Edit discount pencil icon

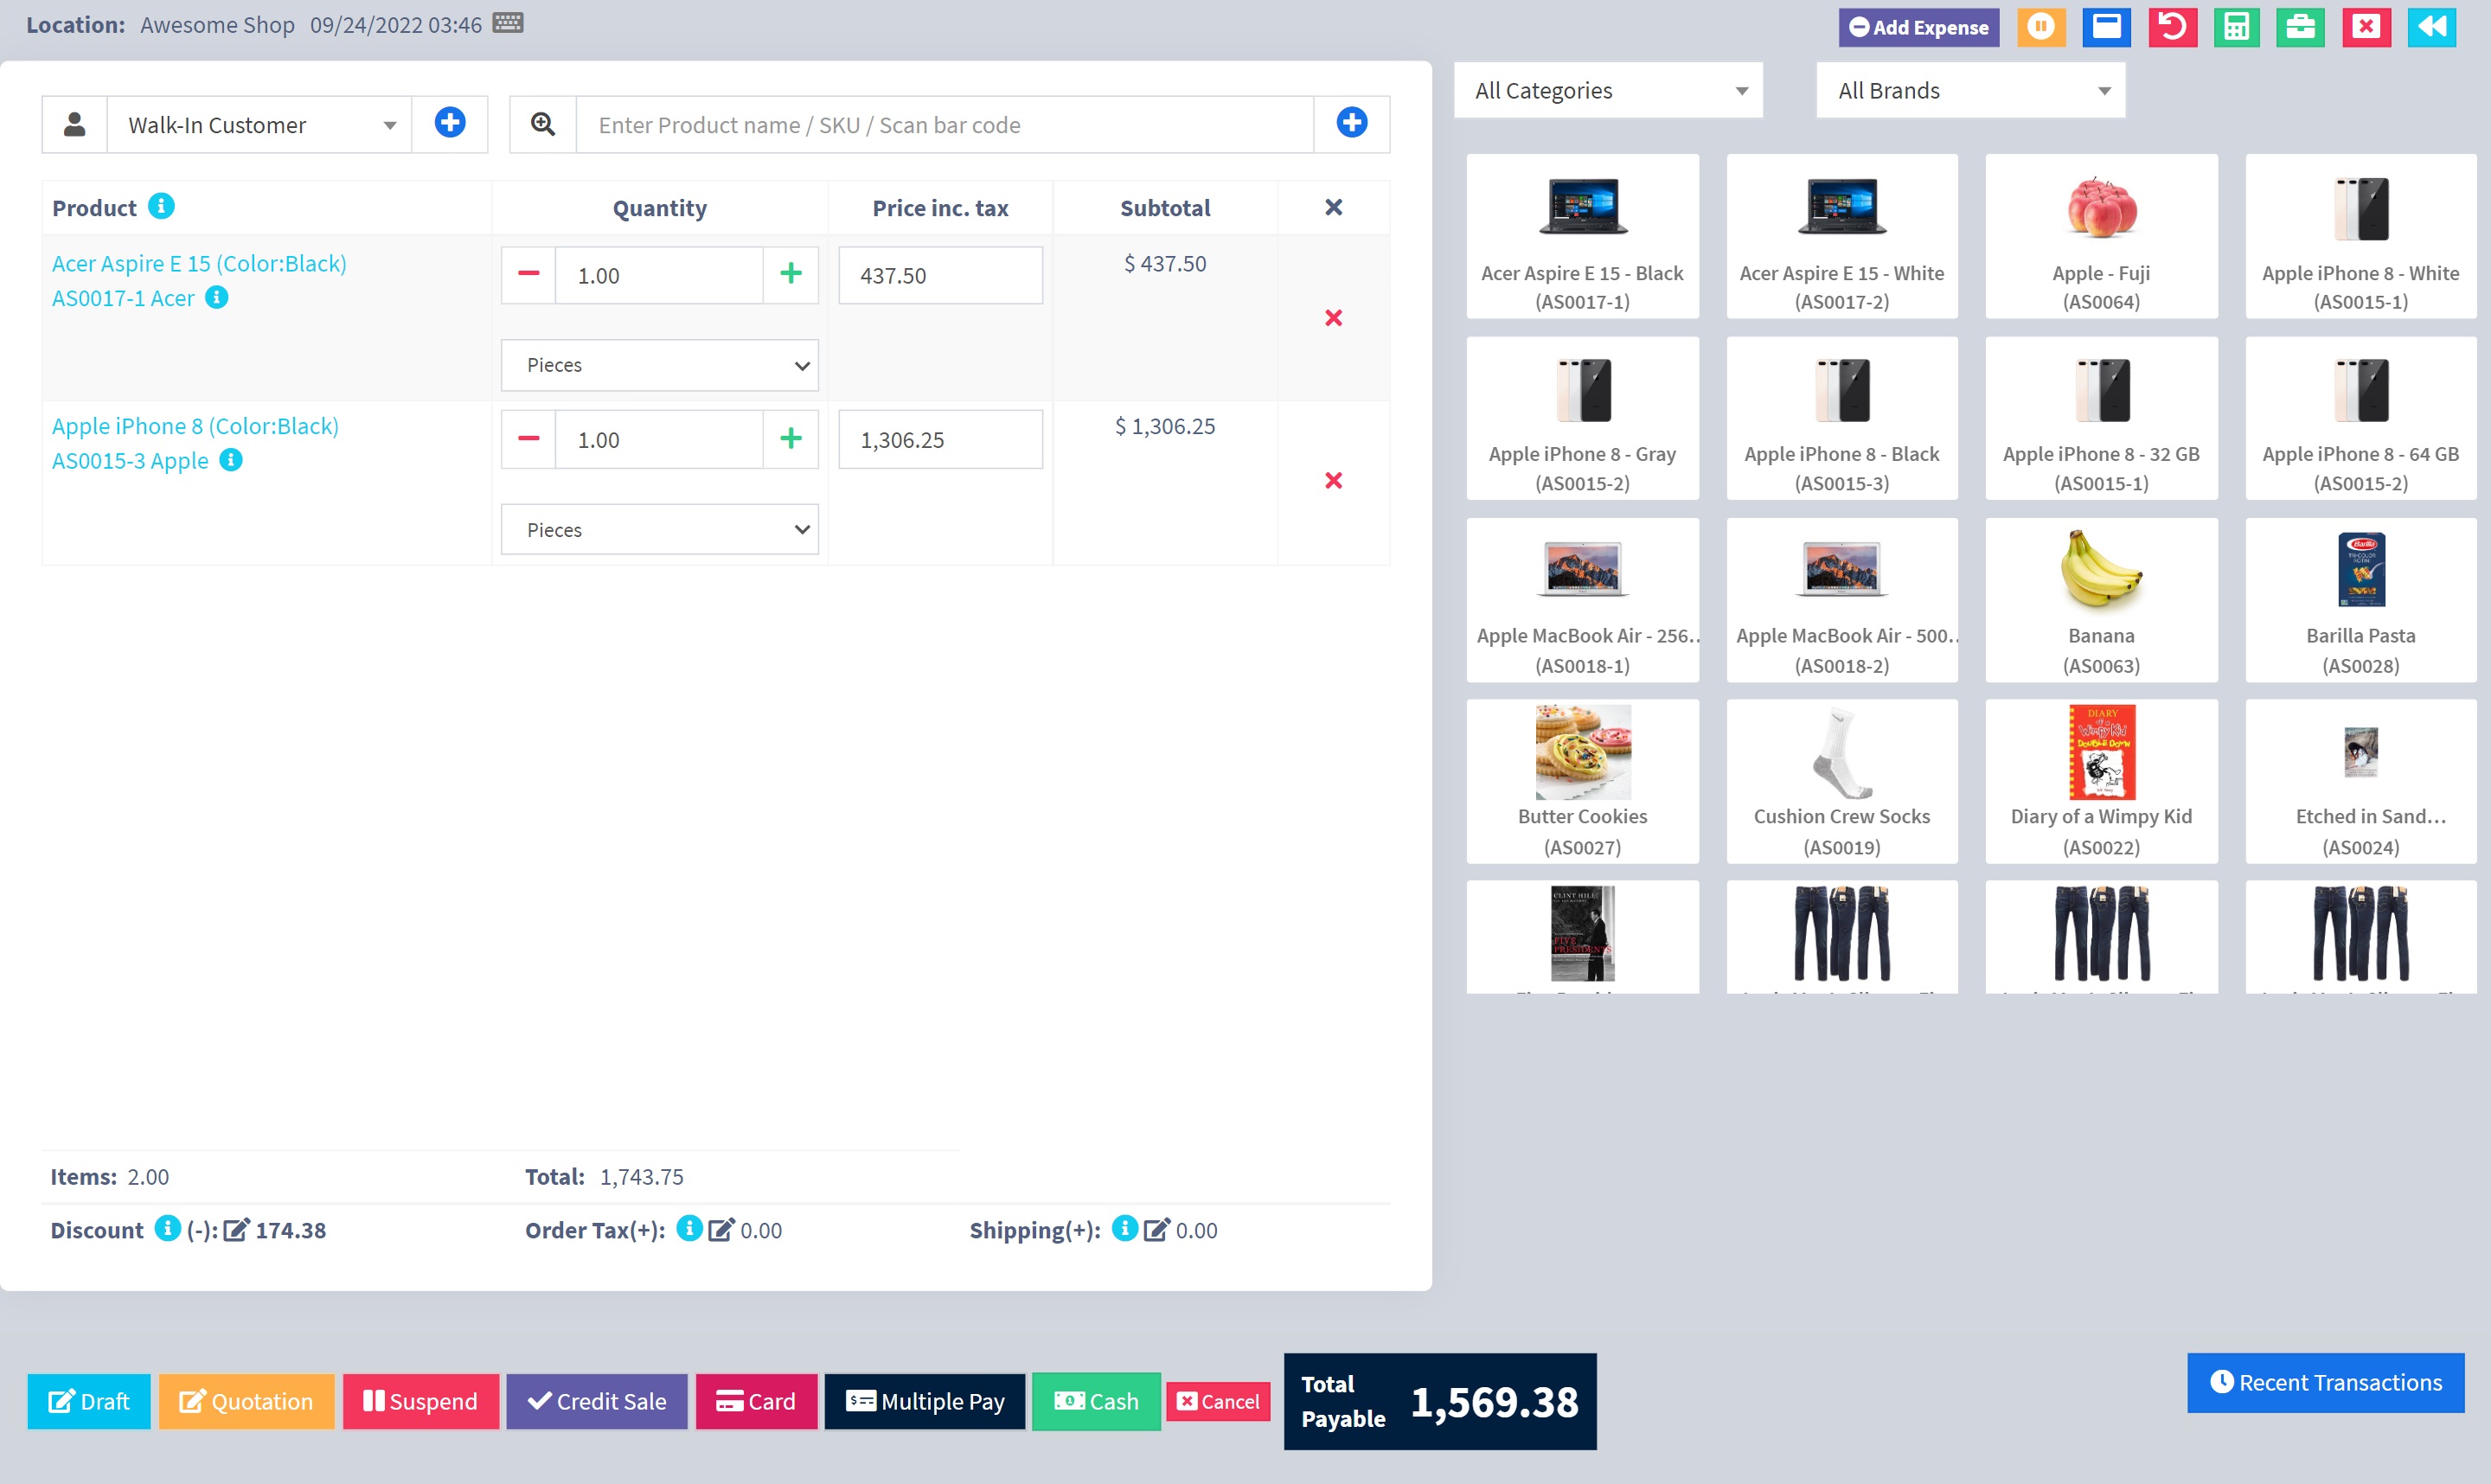236,1230
